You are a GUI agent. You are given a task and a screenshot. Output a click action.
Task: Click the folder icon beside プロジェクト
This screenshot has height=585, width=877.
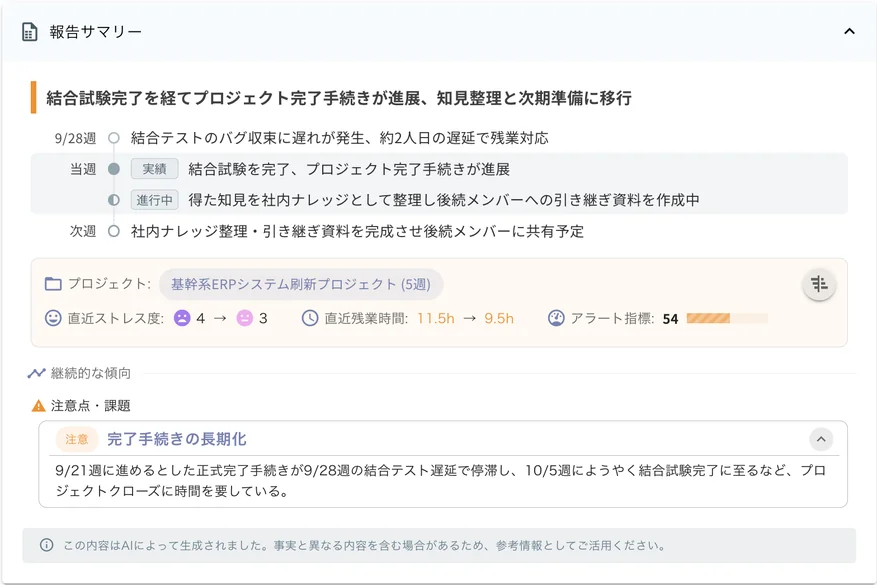tap(53, 284)
